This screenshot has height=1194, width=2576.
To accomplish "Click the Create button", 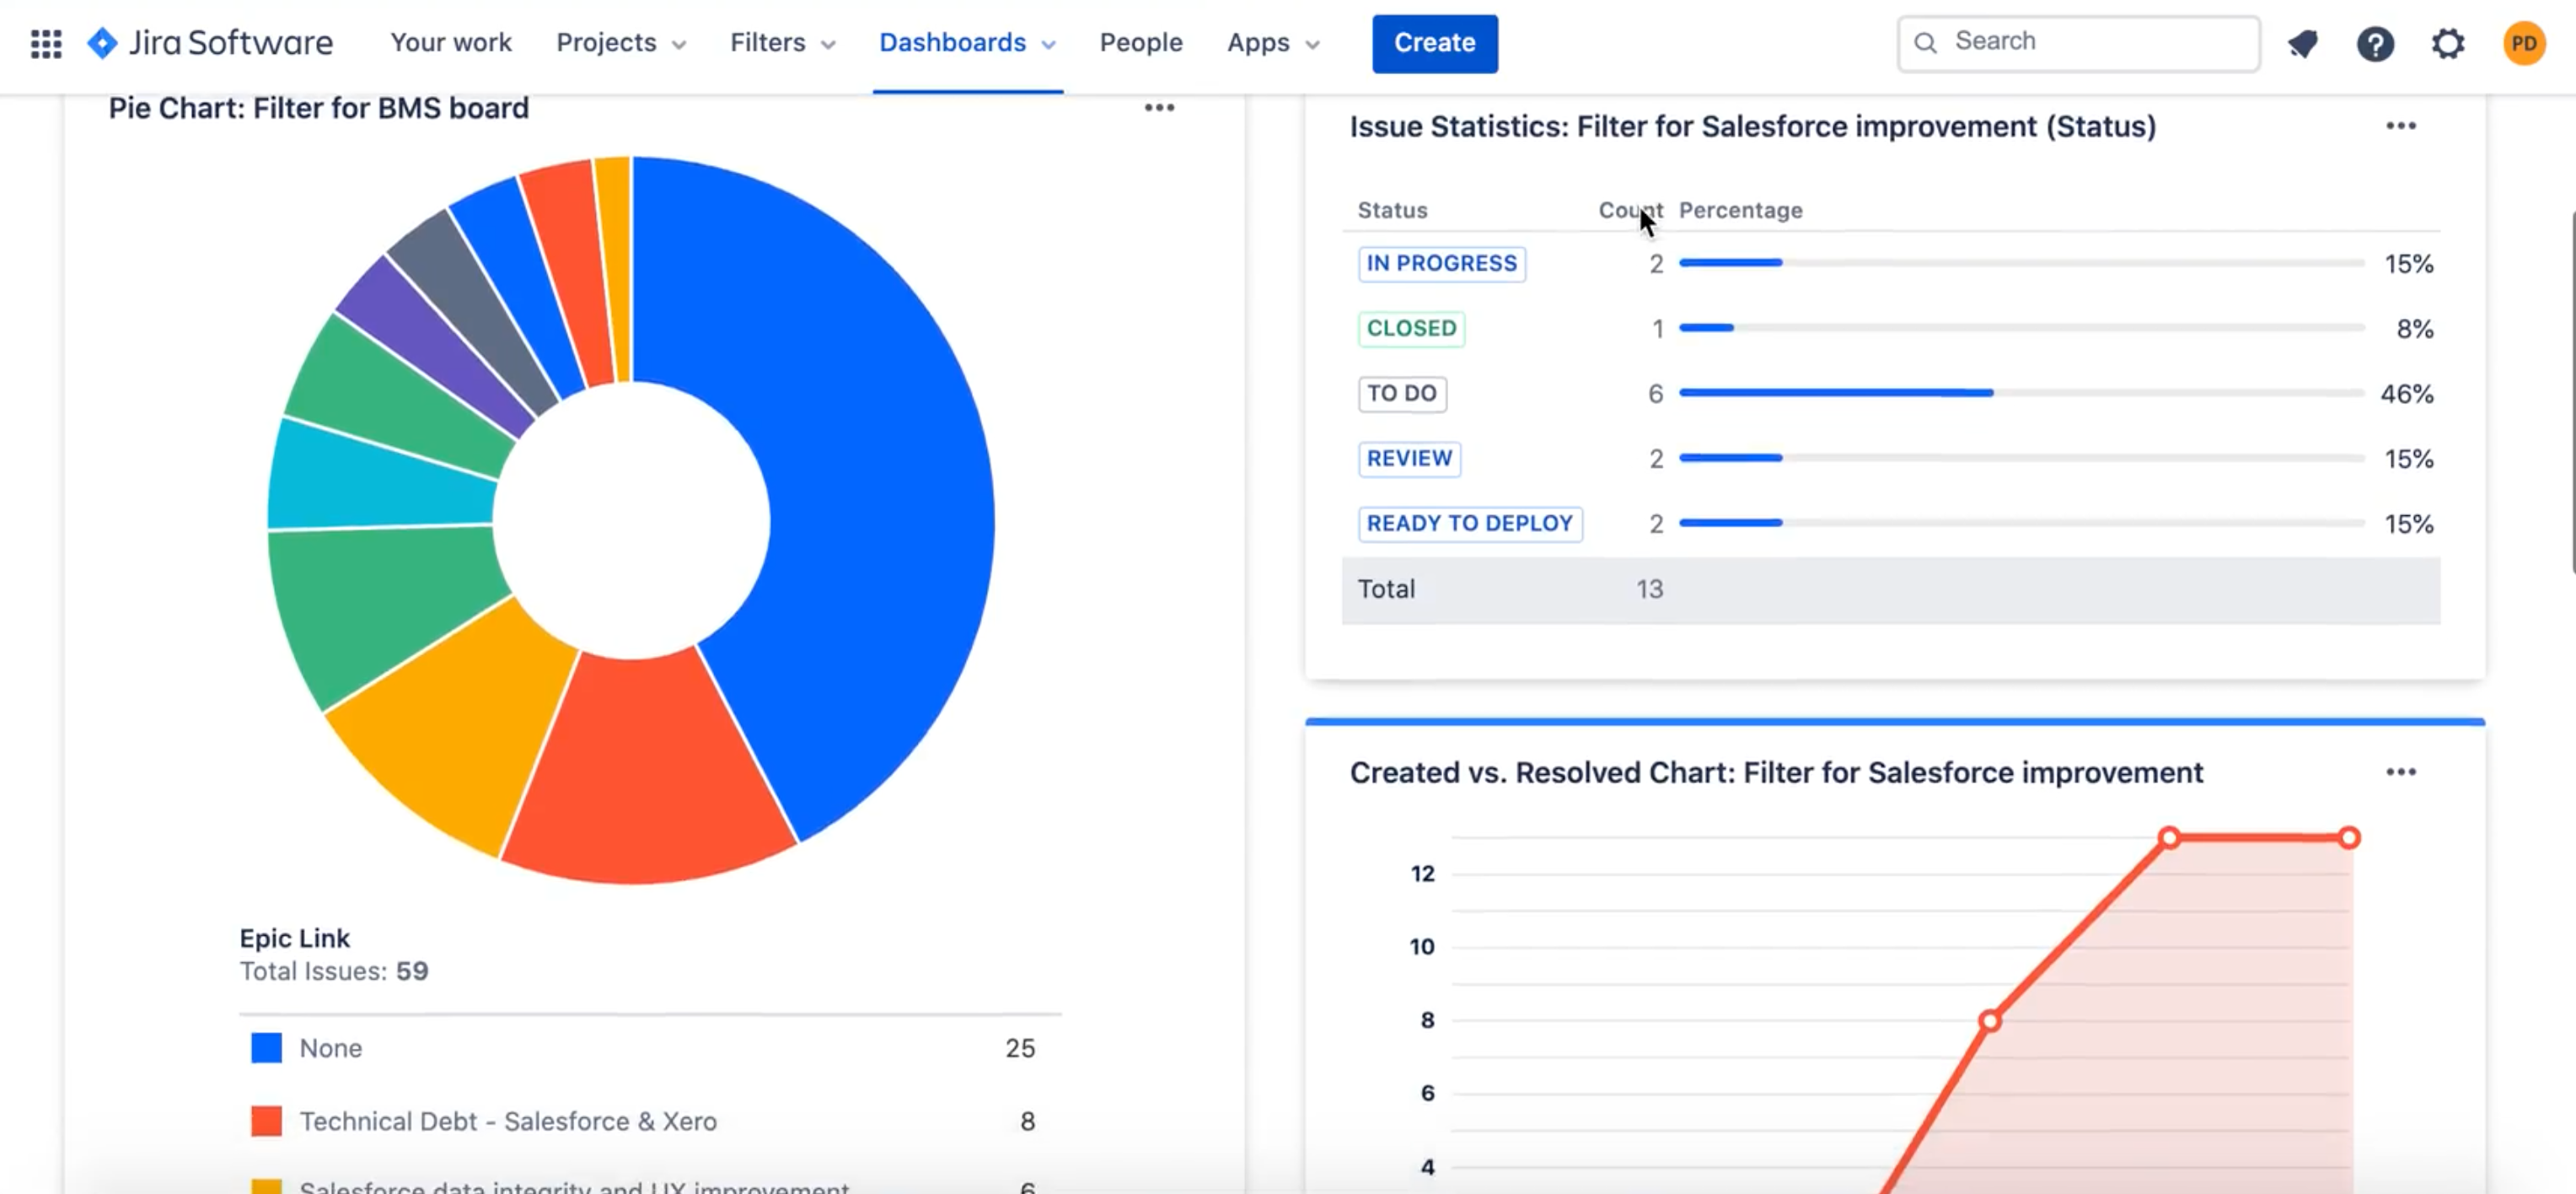I will [1434, 43].
